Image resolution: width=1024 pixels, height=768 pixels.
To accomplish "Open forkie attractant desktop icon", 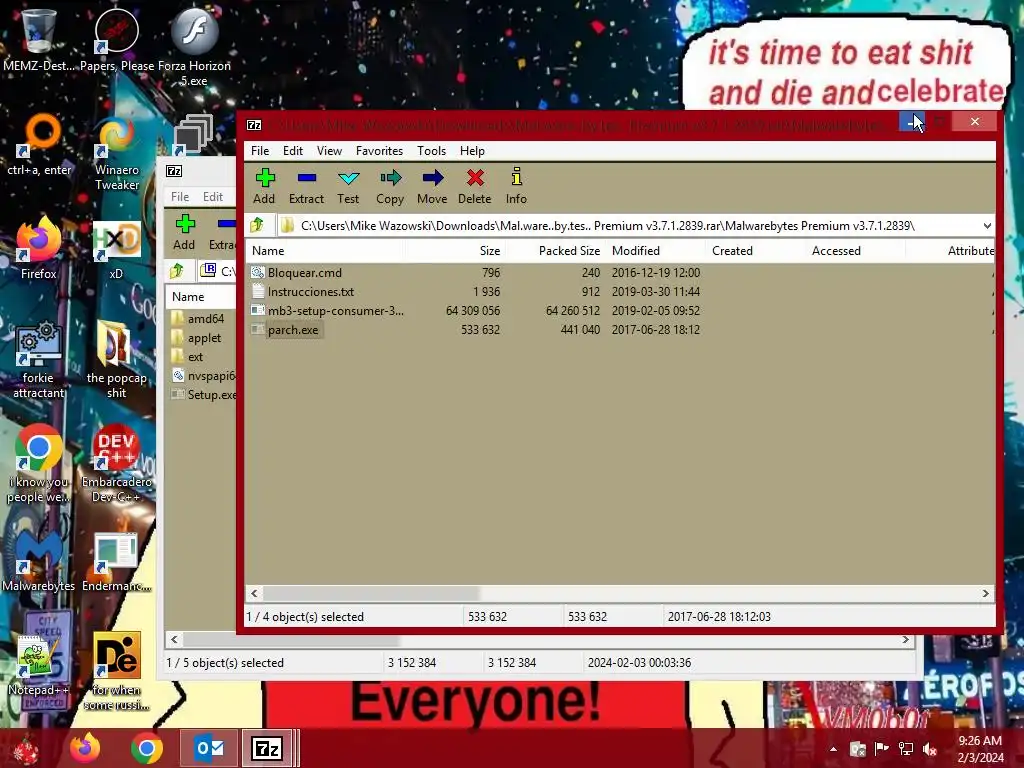I will 39,359.
